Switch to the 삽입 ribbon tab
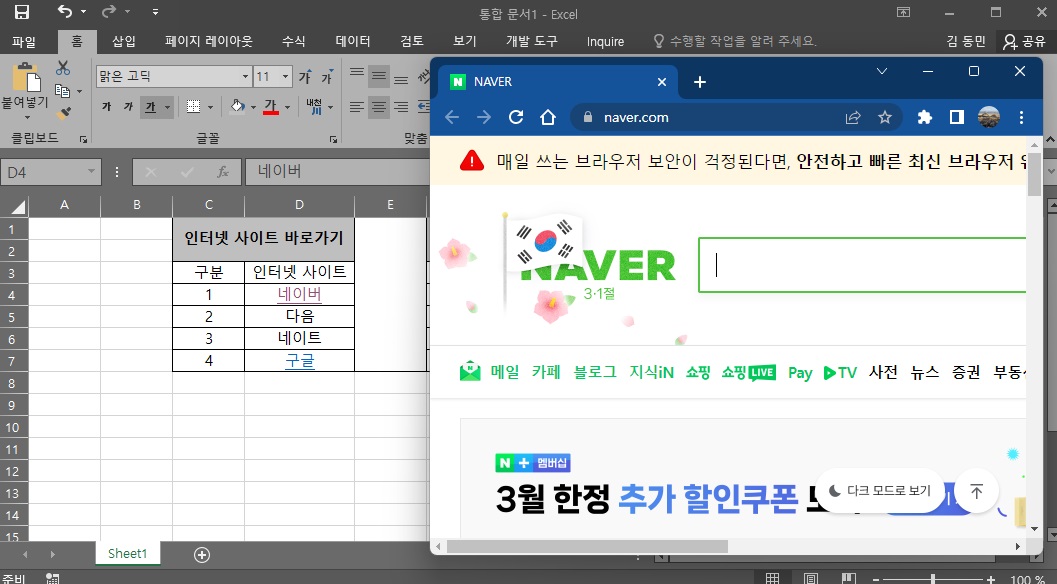 tap(124, 42)
